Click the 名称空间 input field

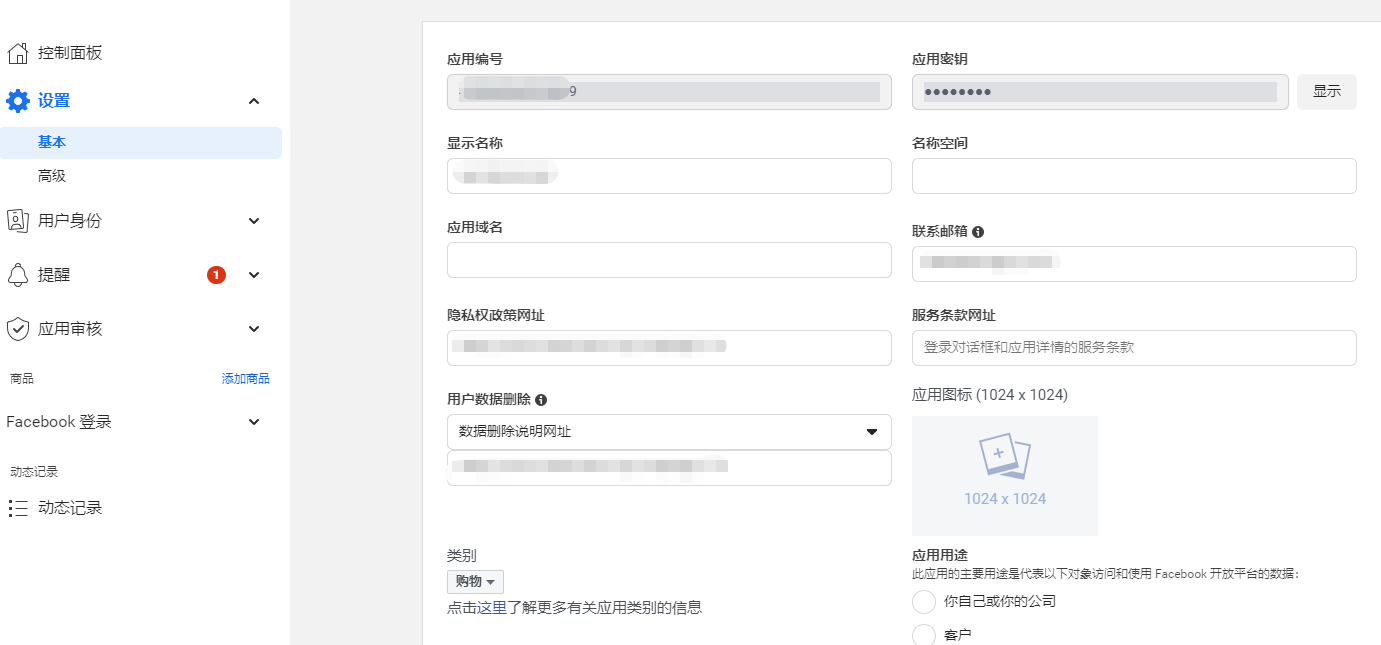pyautogui.click(x=1133, y=176)
